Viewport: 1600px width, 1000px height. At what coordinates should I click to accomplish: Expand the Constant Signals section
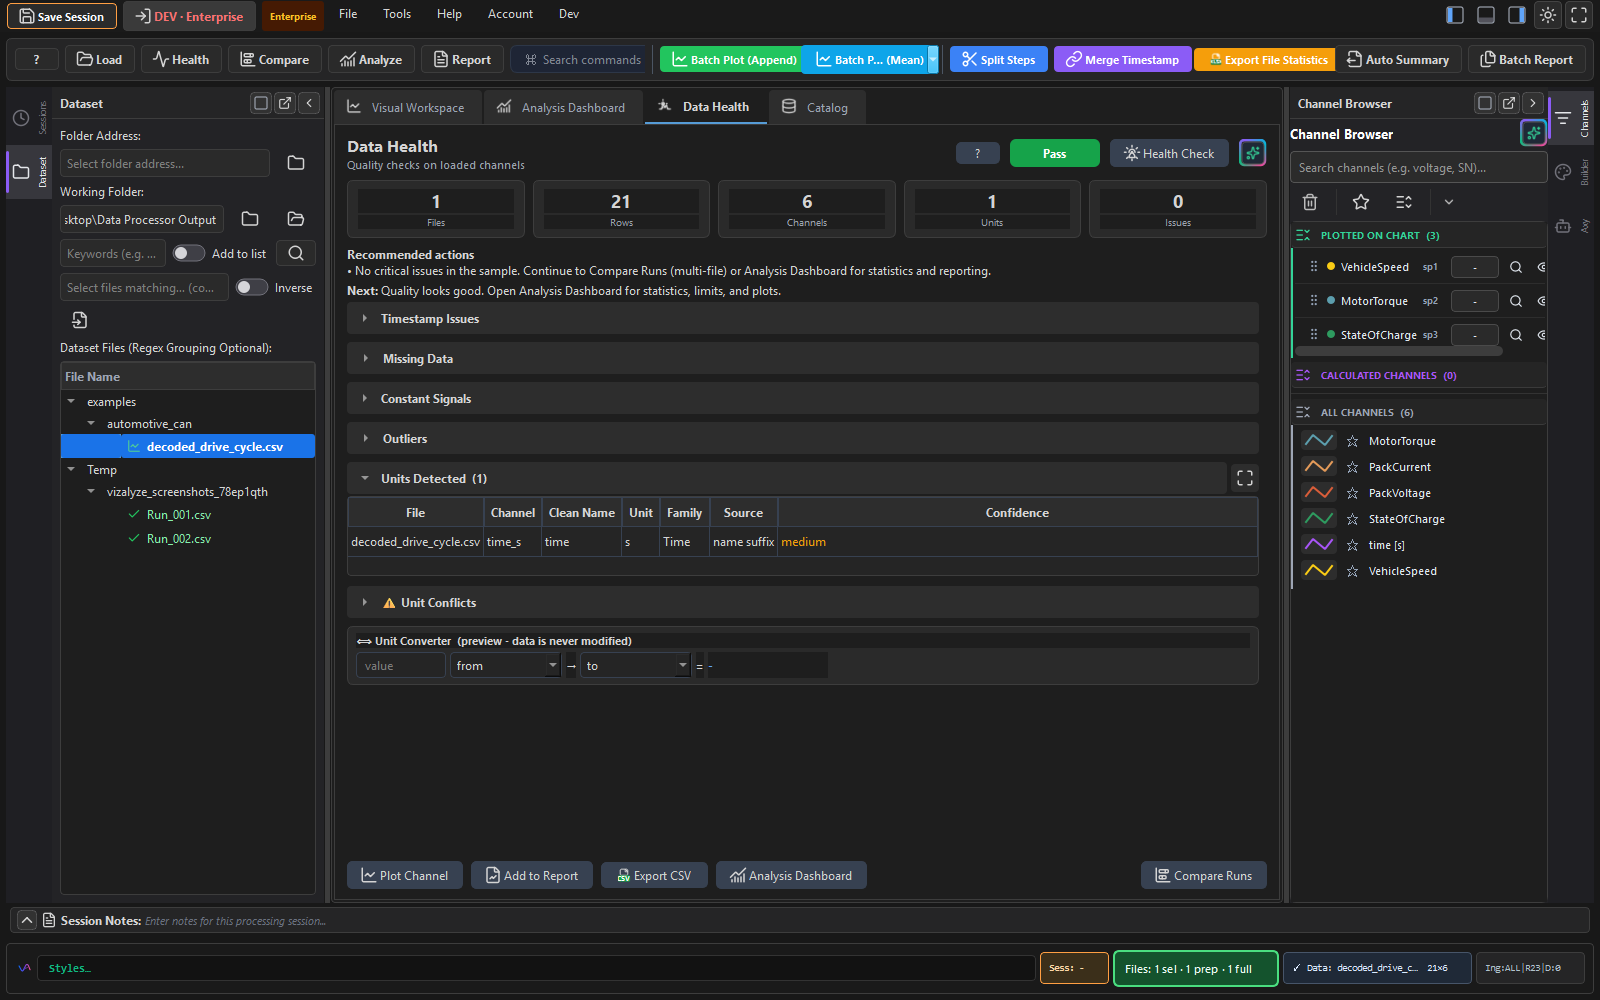point(802,399)
